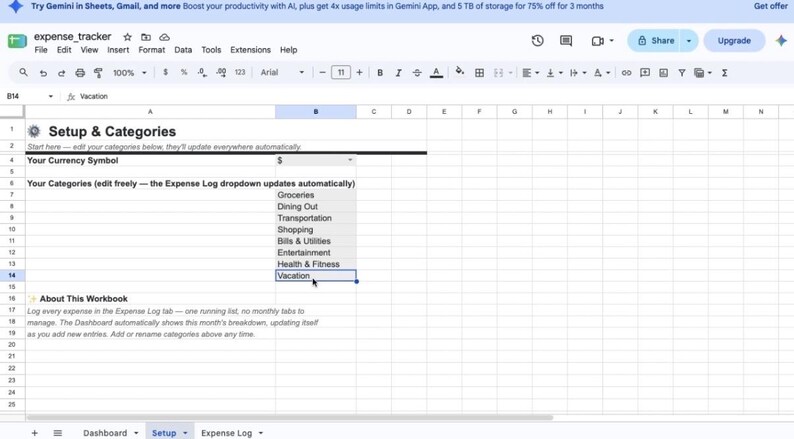Screen dimensions: 794x439
Task: Open the text color picker
Action: point(436,73)
